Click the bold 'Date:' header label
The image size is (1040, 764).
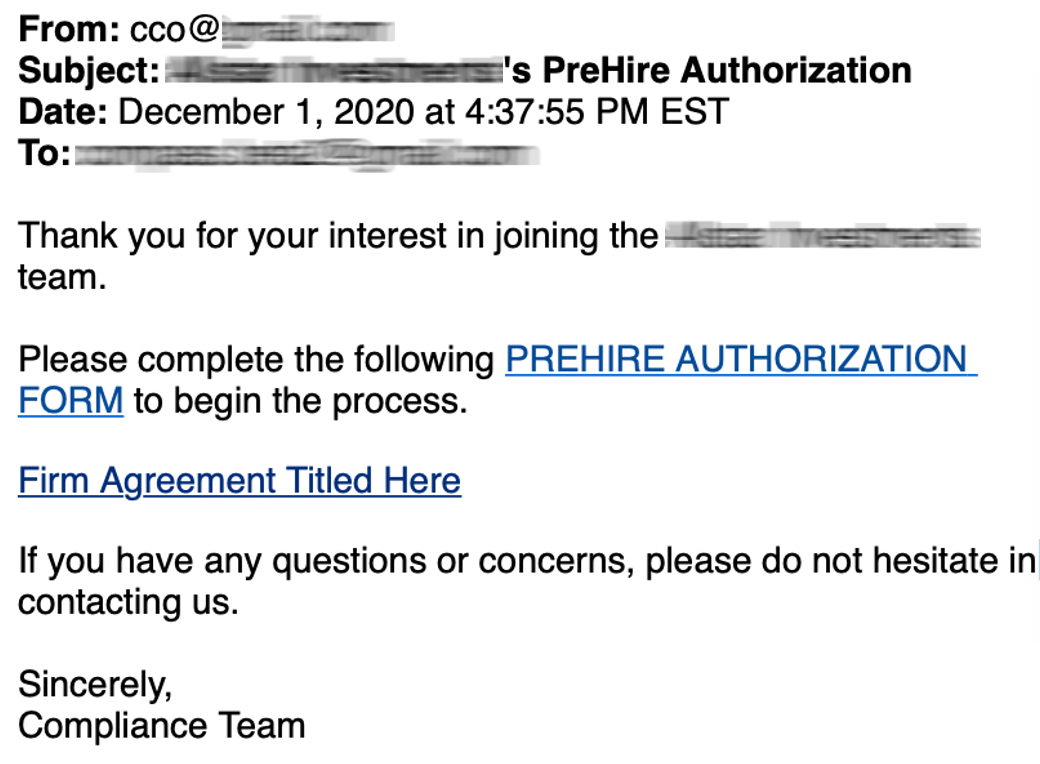[x=63, y=111]
